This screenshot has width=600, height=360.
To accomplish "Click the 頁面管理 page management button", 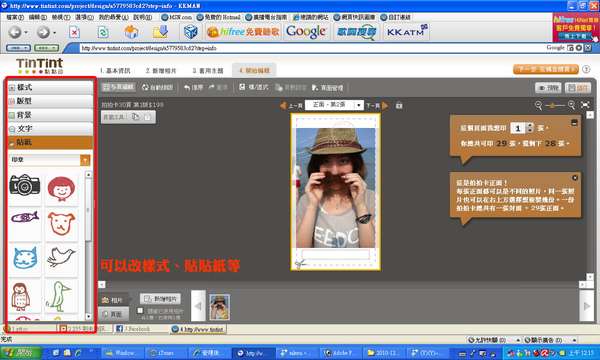I will click(x=328, y=88).
